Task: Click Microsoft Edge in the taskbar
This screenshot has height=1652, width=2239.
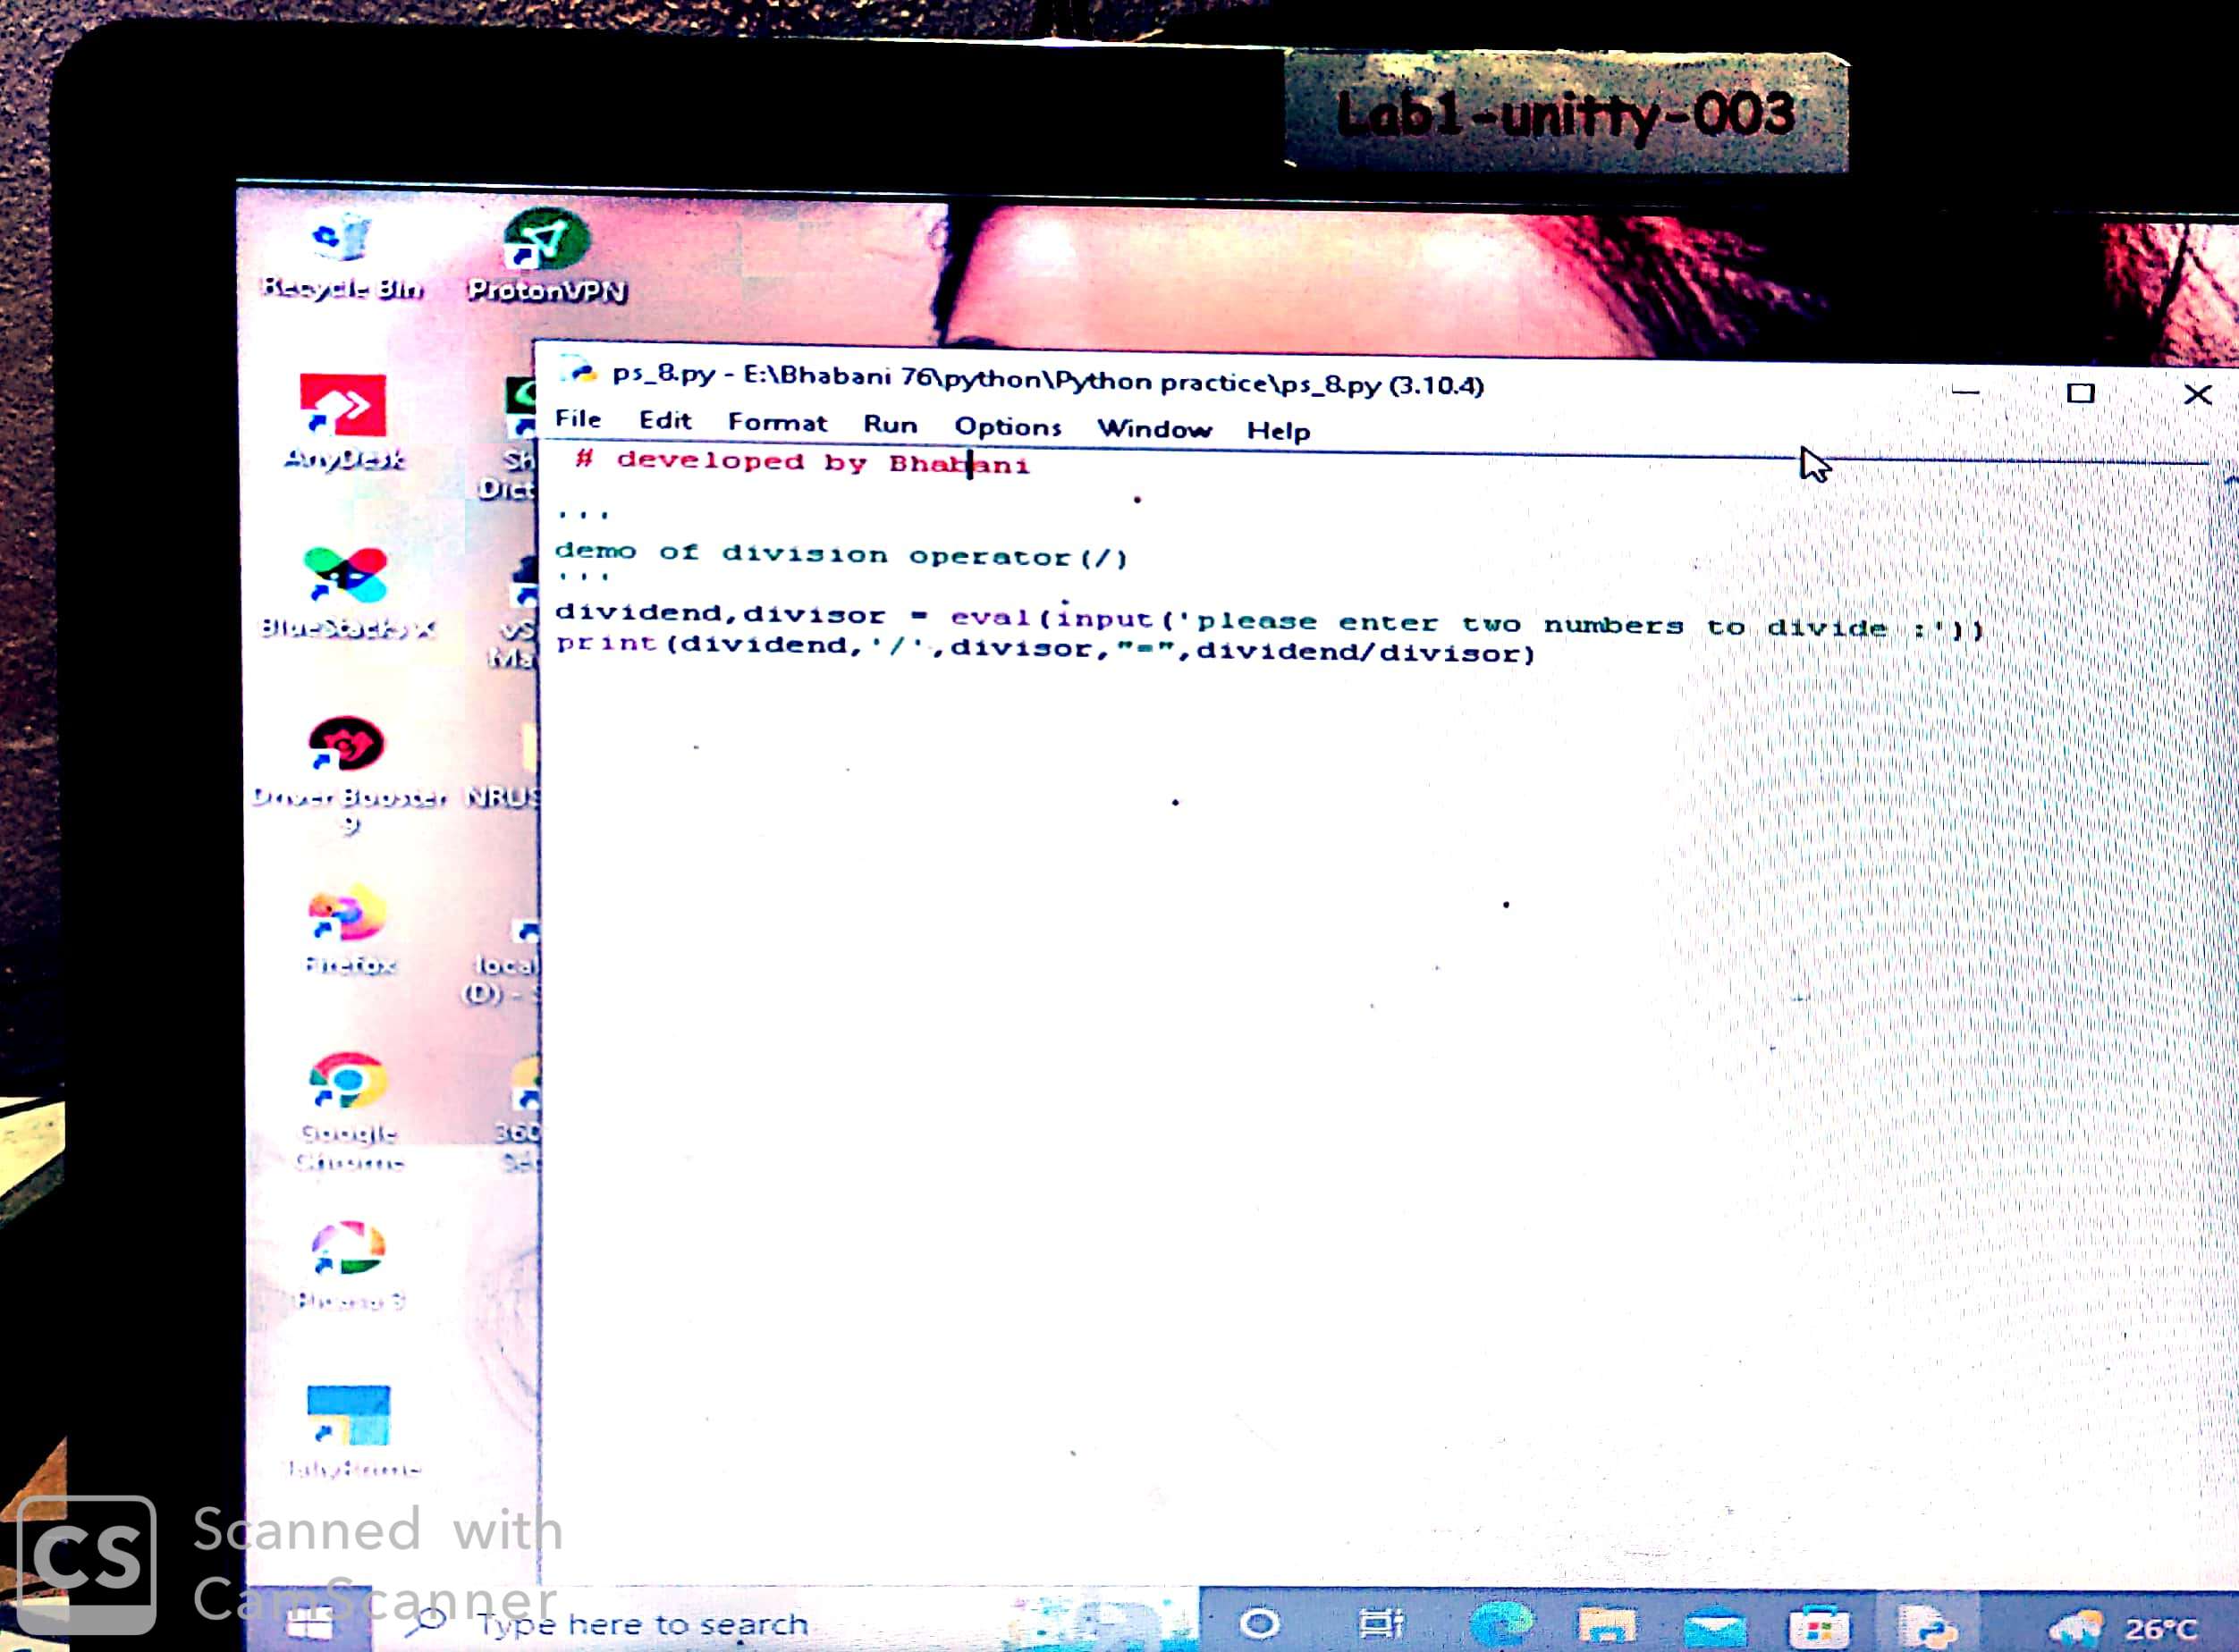Action: (x=1501, y=1624)
